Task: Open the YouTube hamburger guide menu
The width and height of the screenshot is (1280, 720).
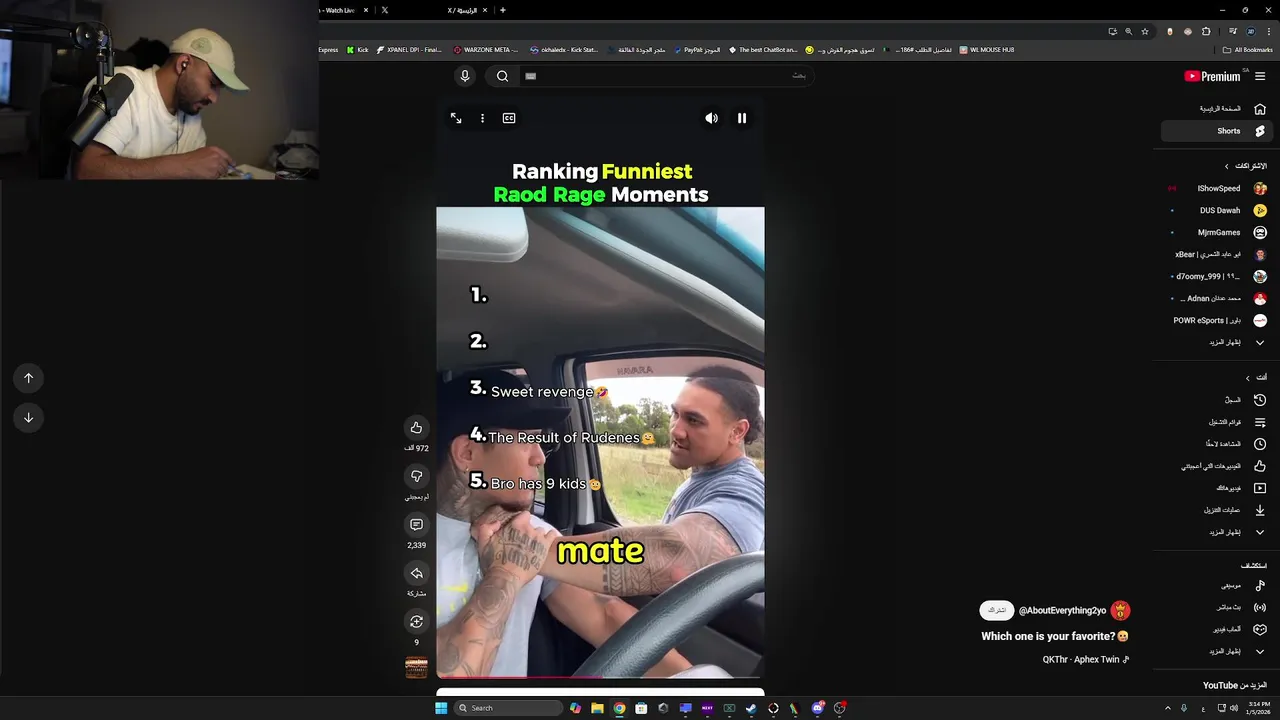Action: pos(1260,76)
